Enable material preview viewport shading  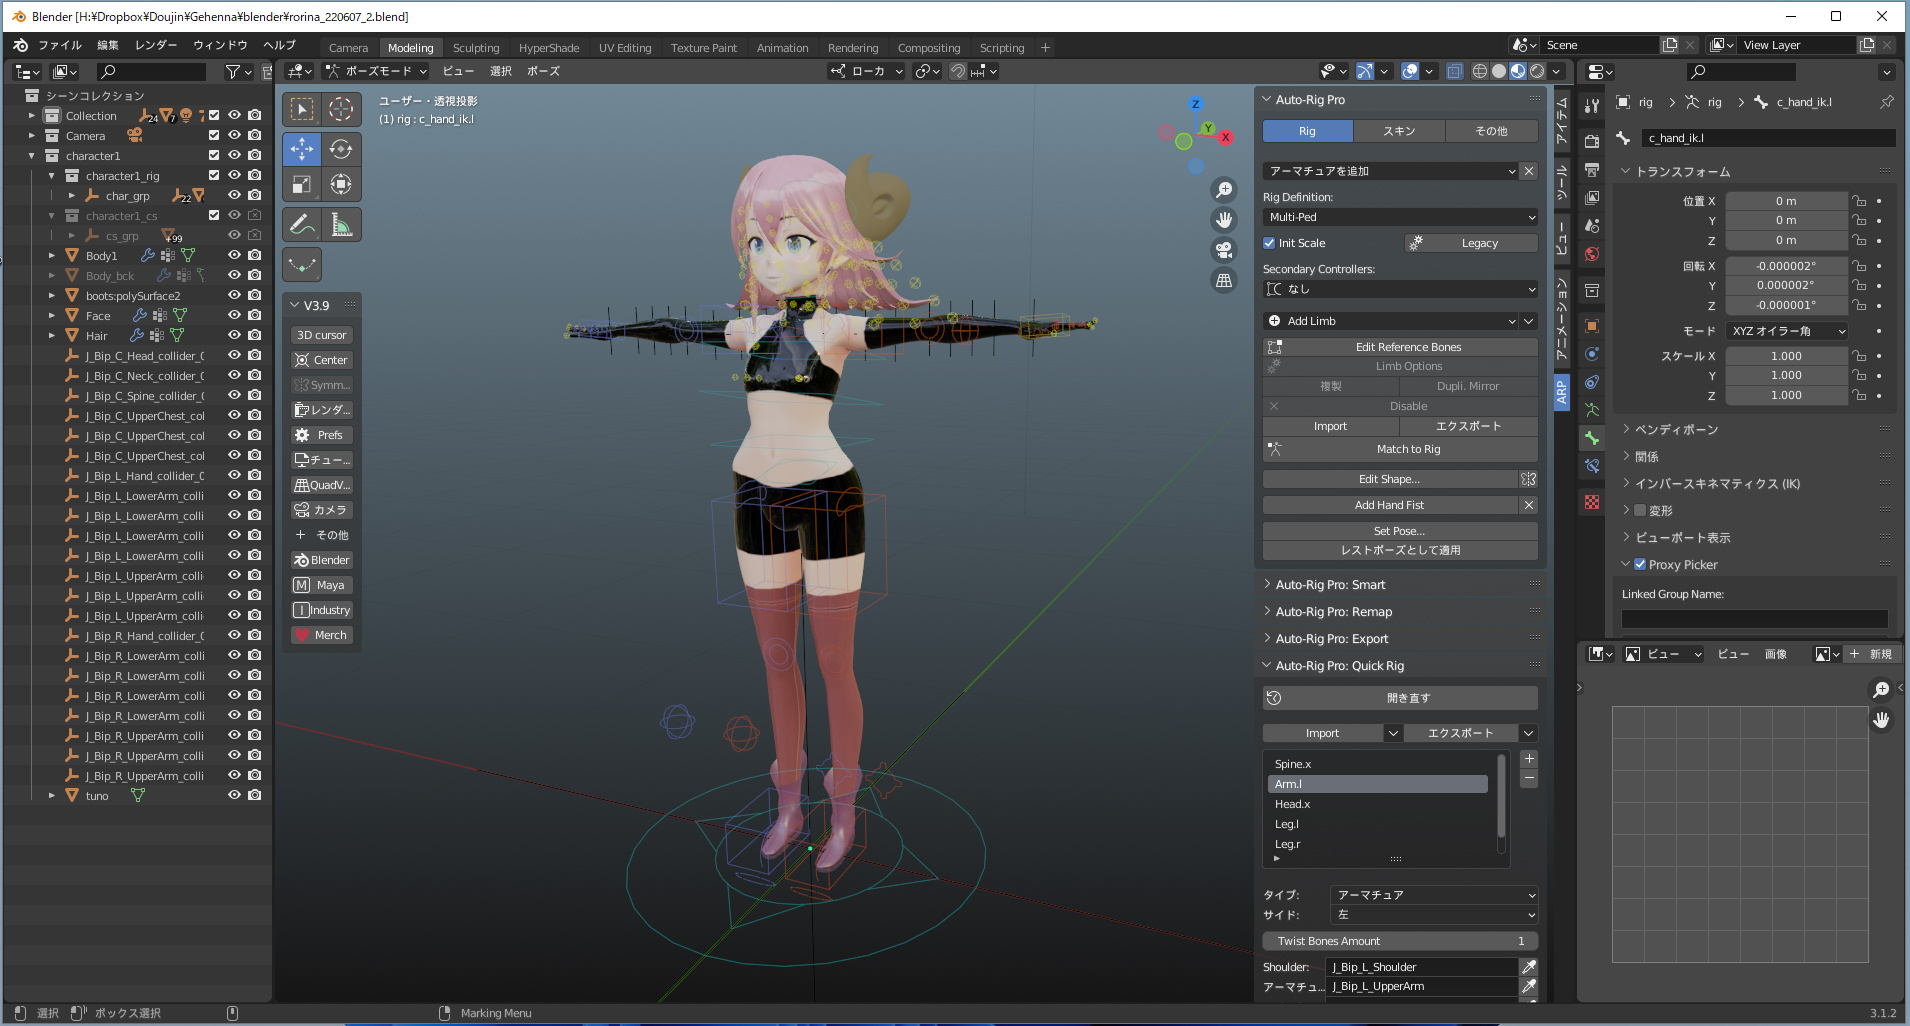pyautogui.click(x=1518, y=71)
